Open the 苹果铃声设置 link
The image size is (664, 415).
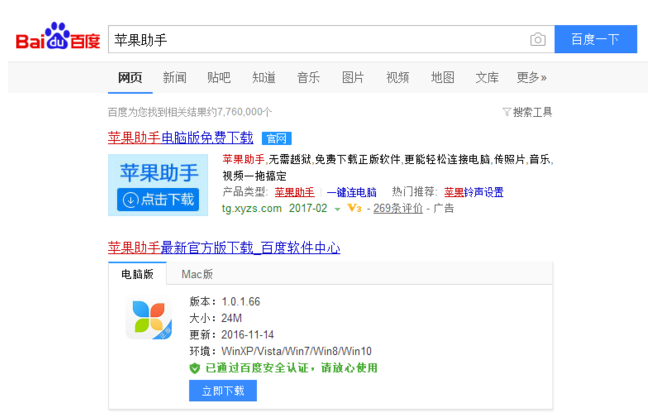[473, 192]
